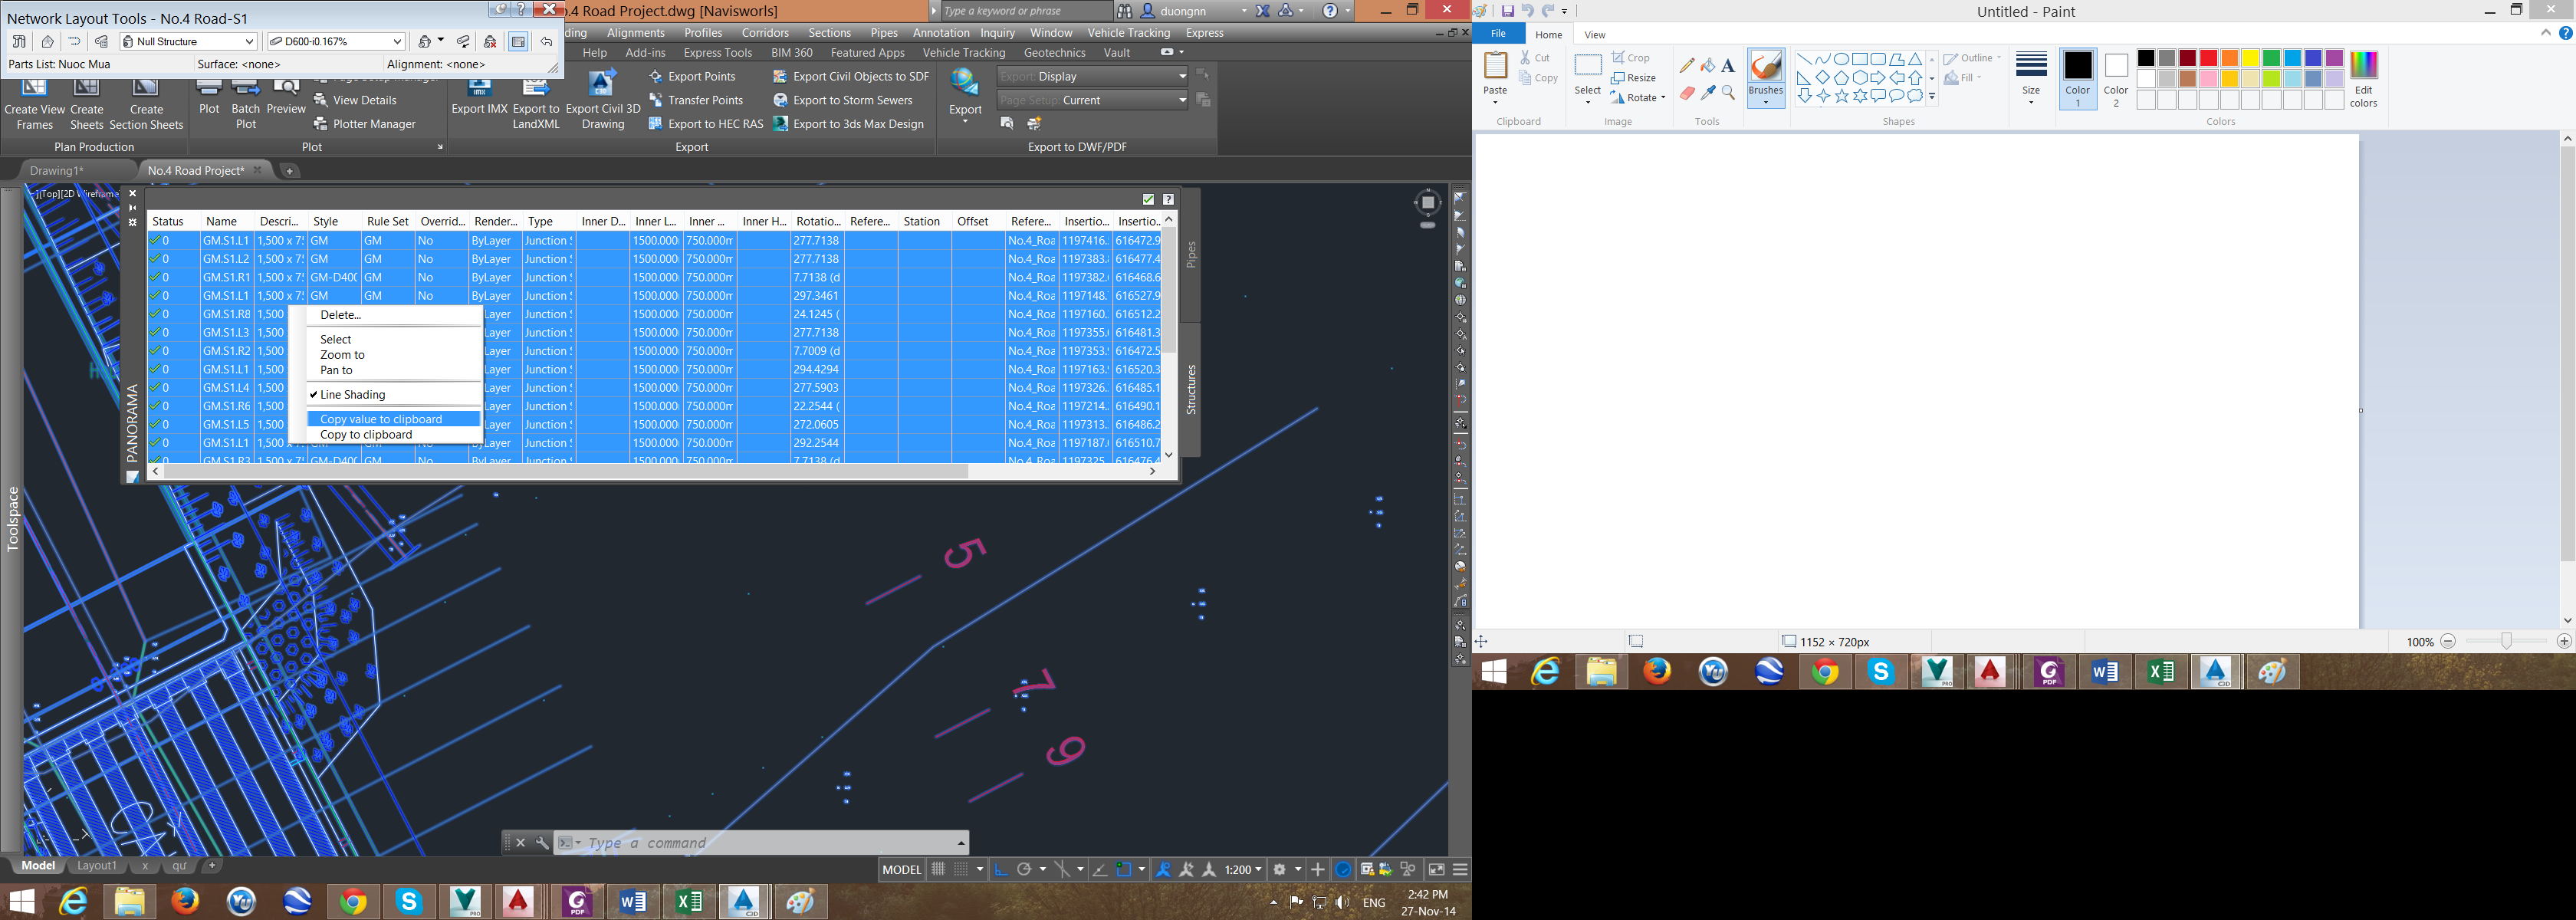Select Pencil tool in Paint
Viewport: 2576px width, 920px height.
tap(1687, 66)
